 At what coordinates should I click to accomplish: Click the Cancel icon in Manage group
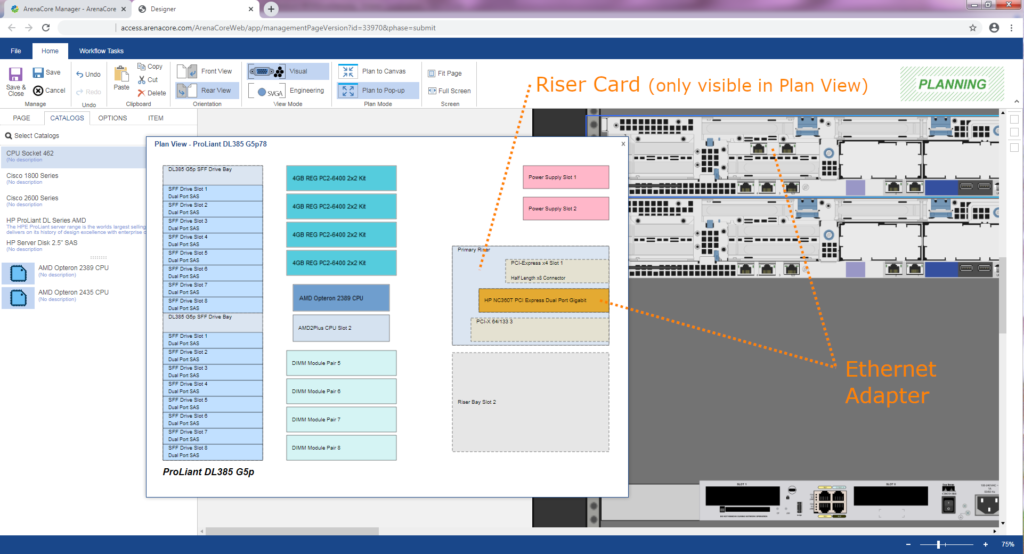pos(38,90)
